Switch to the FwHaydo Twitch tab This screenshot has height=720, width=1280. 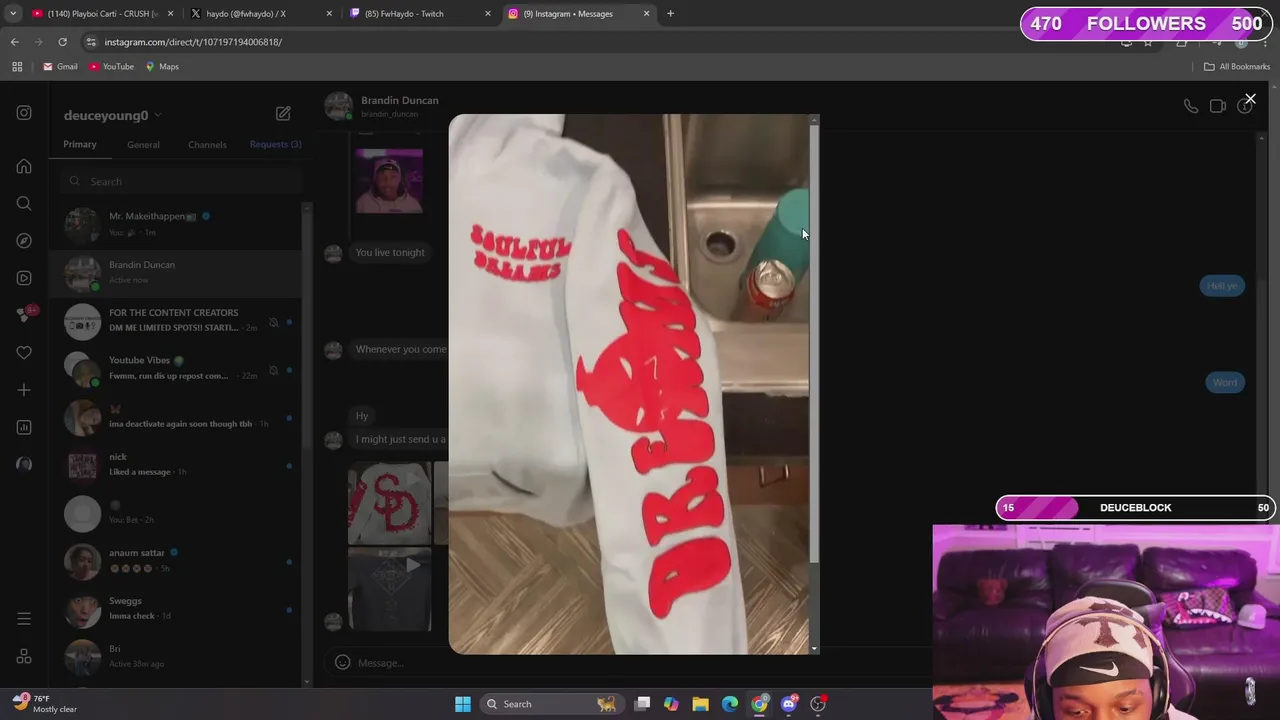[x=421, y=14]
